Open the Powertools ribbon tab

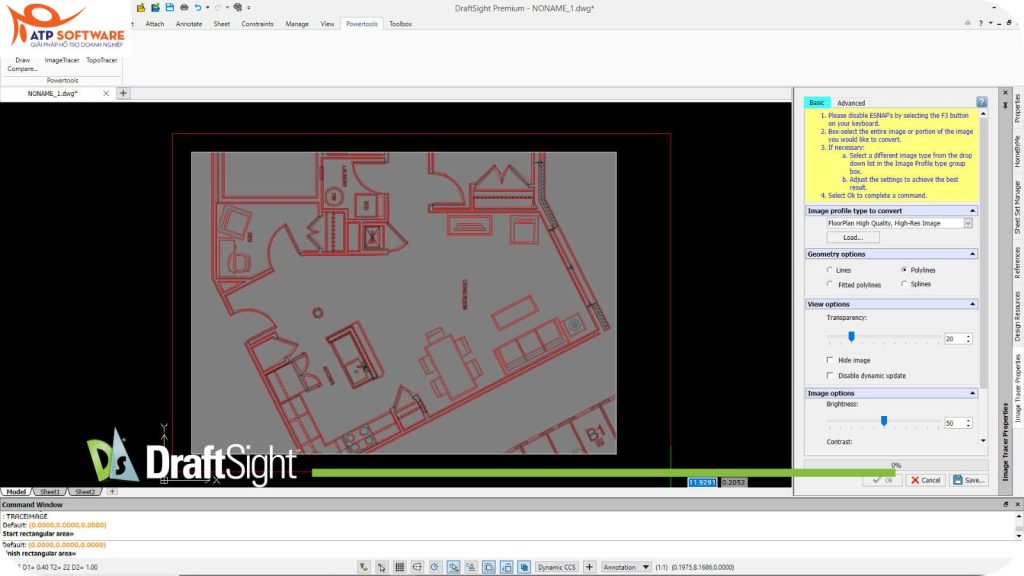point(361,23)
